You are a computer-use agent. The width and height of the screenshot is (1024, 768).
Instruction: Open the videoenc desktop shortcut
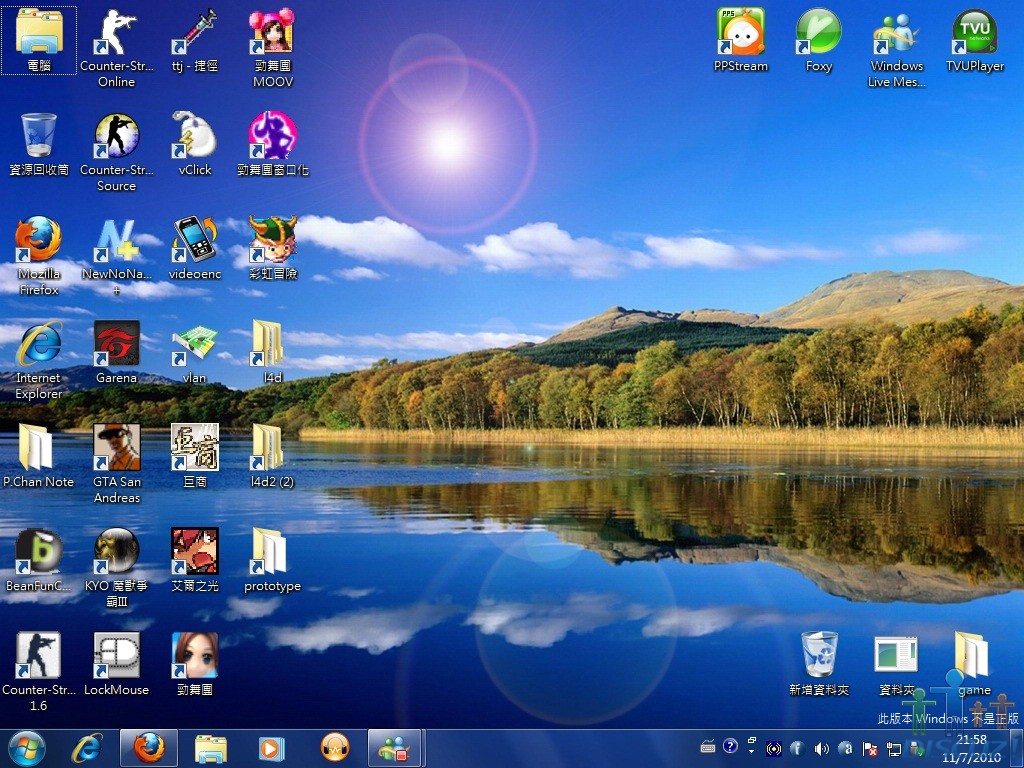pyautogui.click(x=195, y=241)
